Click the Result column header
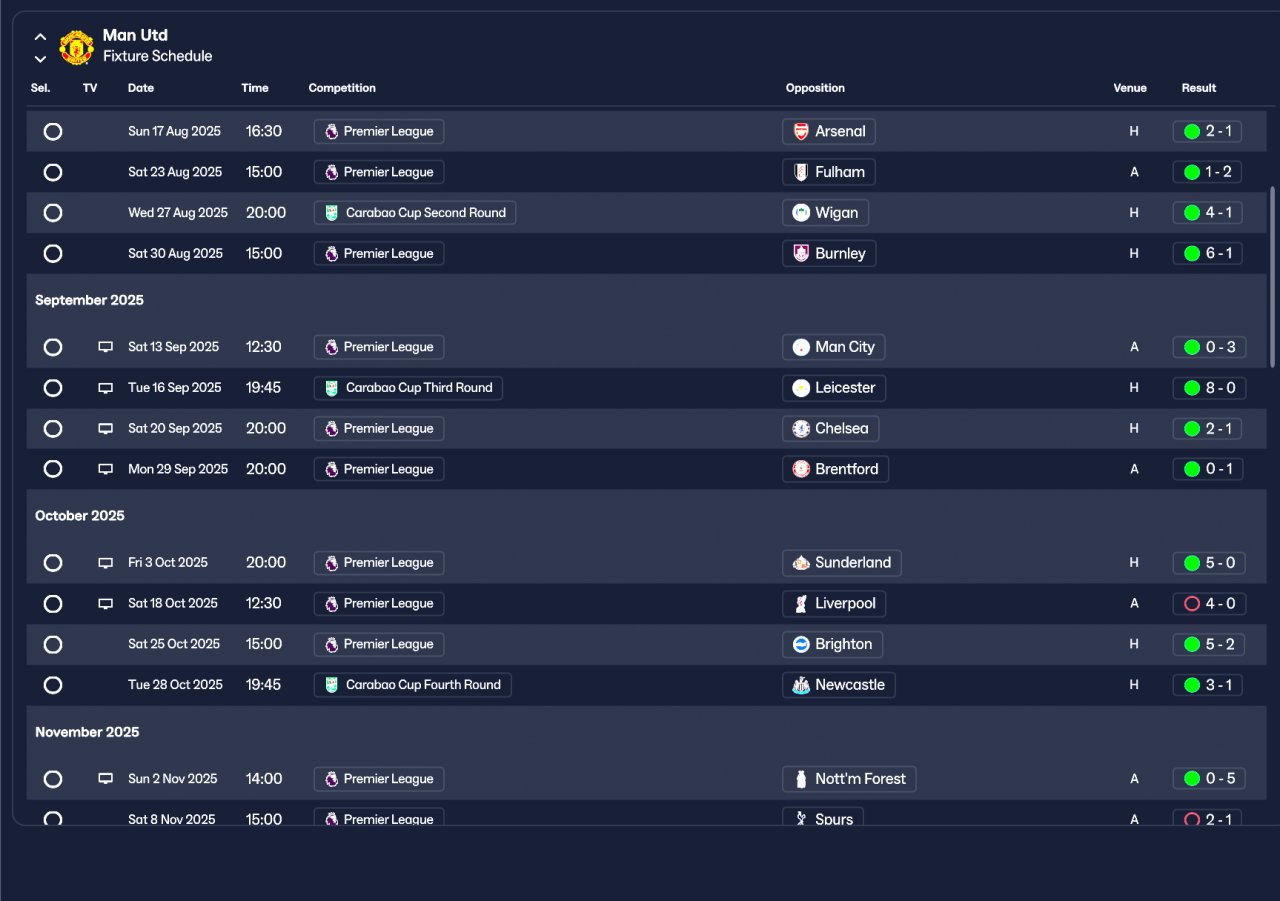 pyautogui.click(x=1199, y=88)
